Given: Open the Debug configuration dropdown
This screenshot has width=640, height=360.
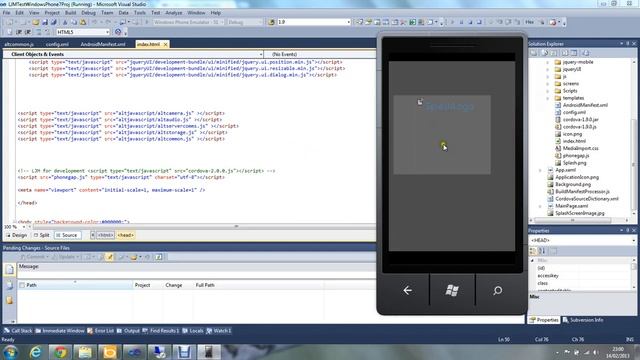Looking at the screenshot, I should click(x=244, y=22).
